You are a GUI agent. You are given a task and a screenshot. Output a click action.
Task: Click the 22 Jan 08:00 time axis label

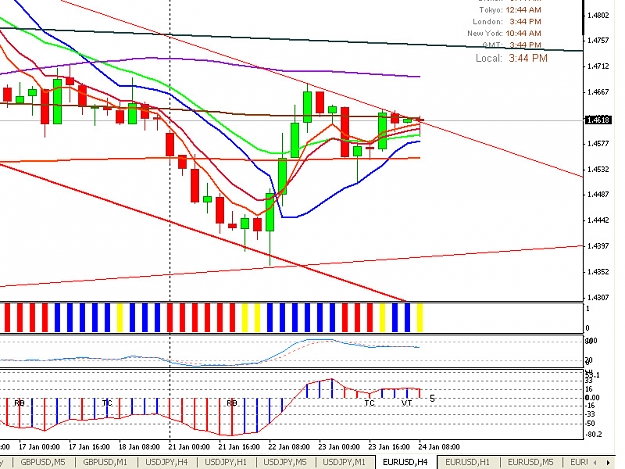[289, 447]
